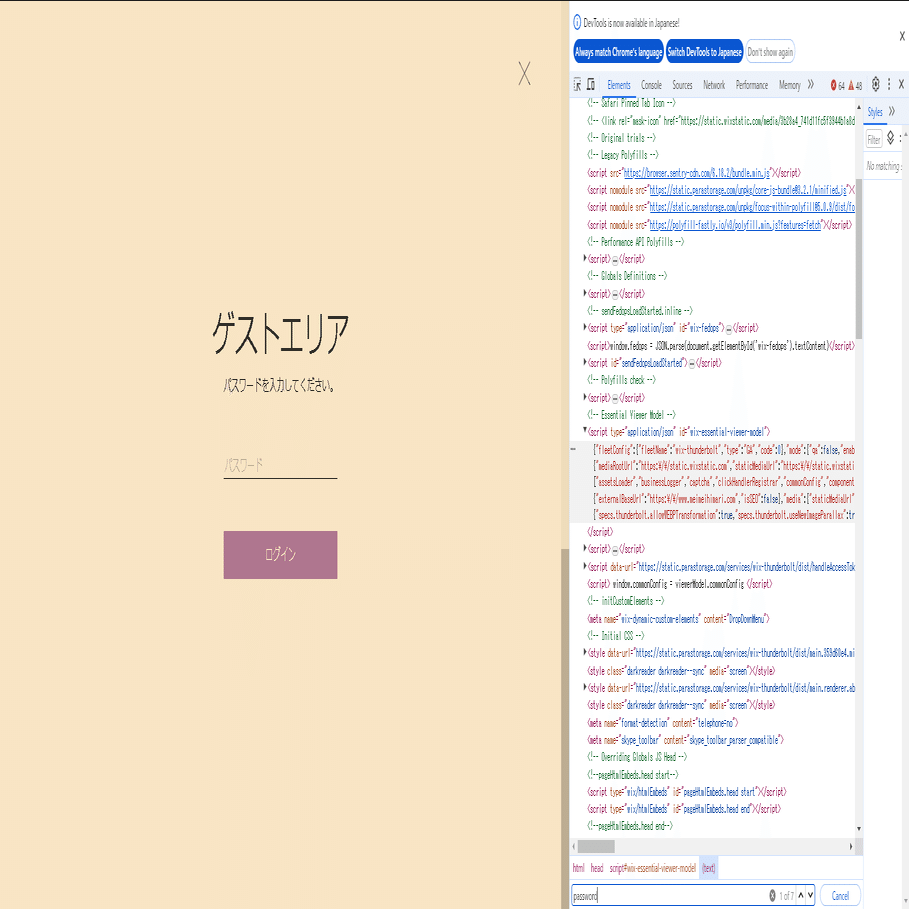Jump to next search result arrow
This screenshot has height=909, width=909.
pyautogui.click(x=810, y=895)
